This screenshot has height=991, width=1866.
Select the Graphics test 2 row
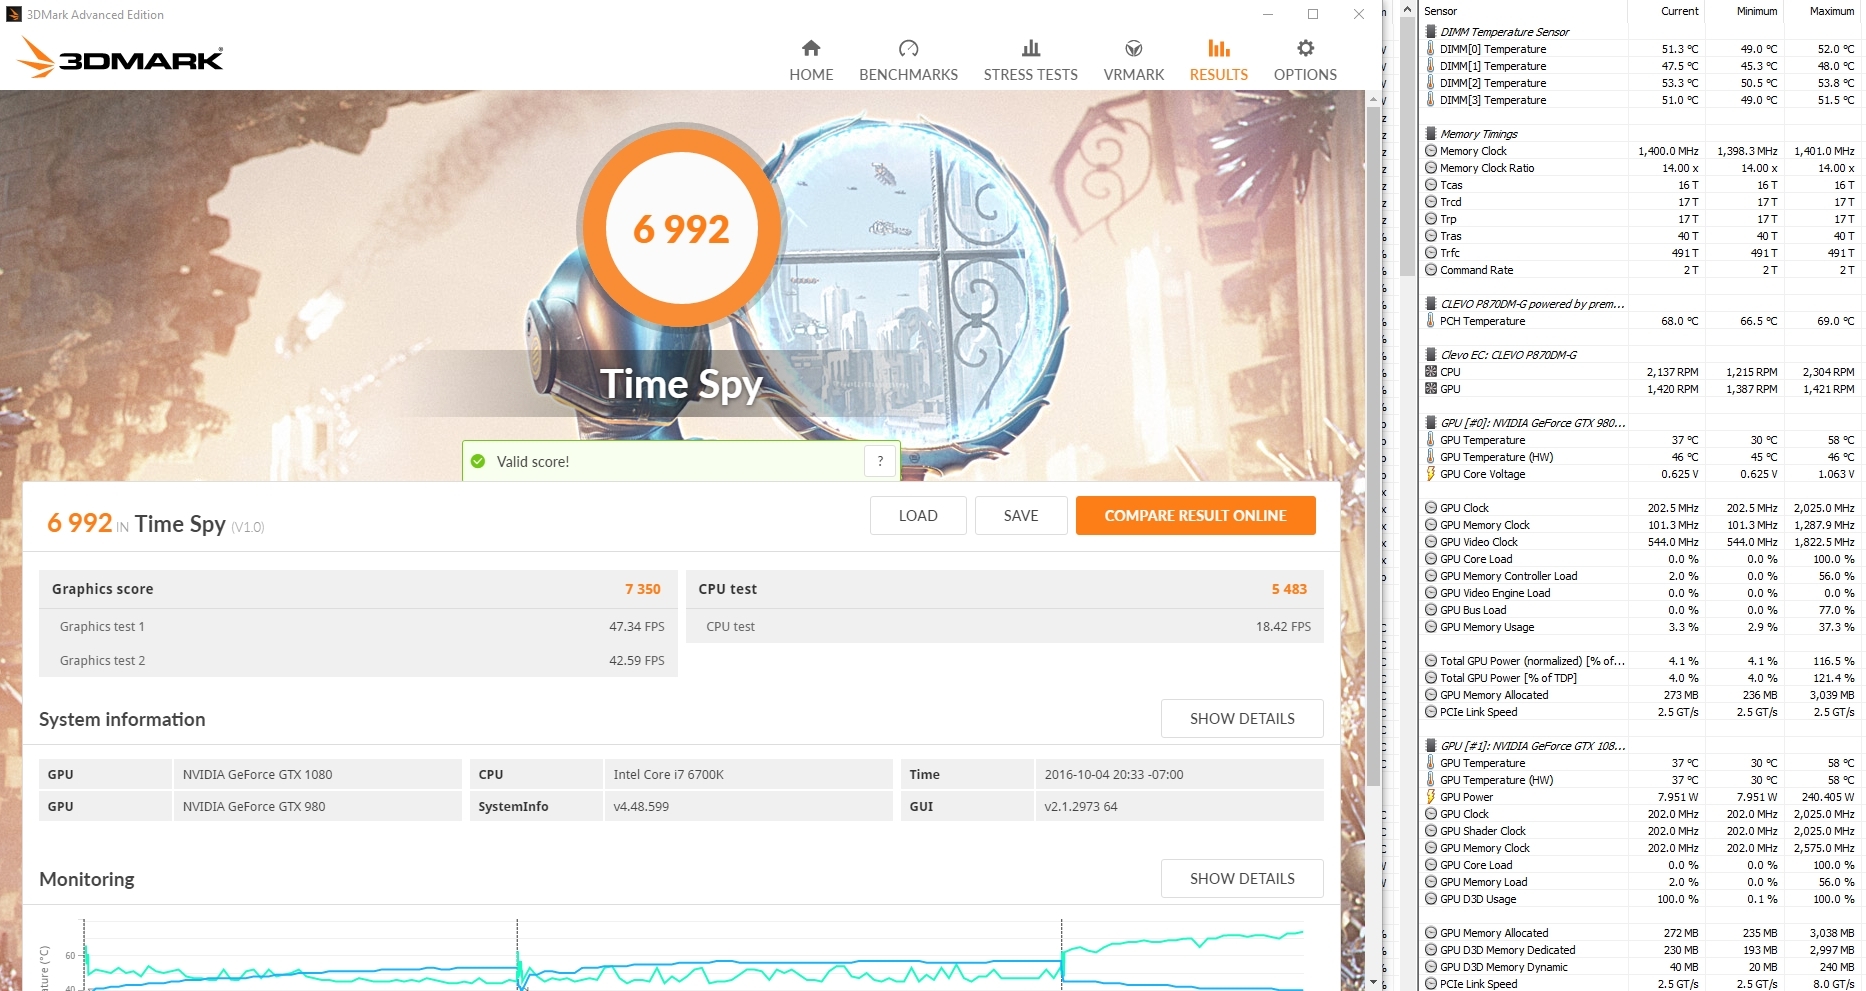click(x=358, y=660)
